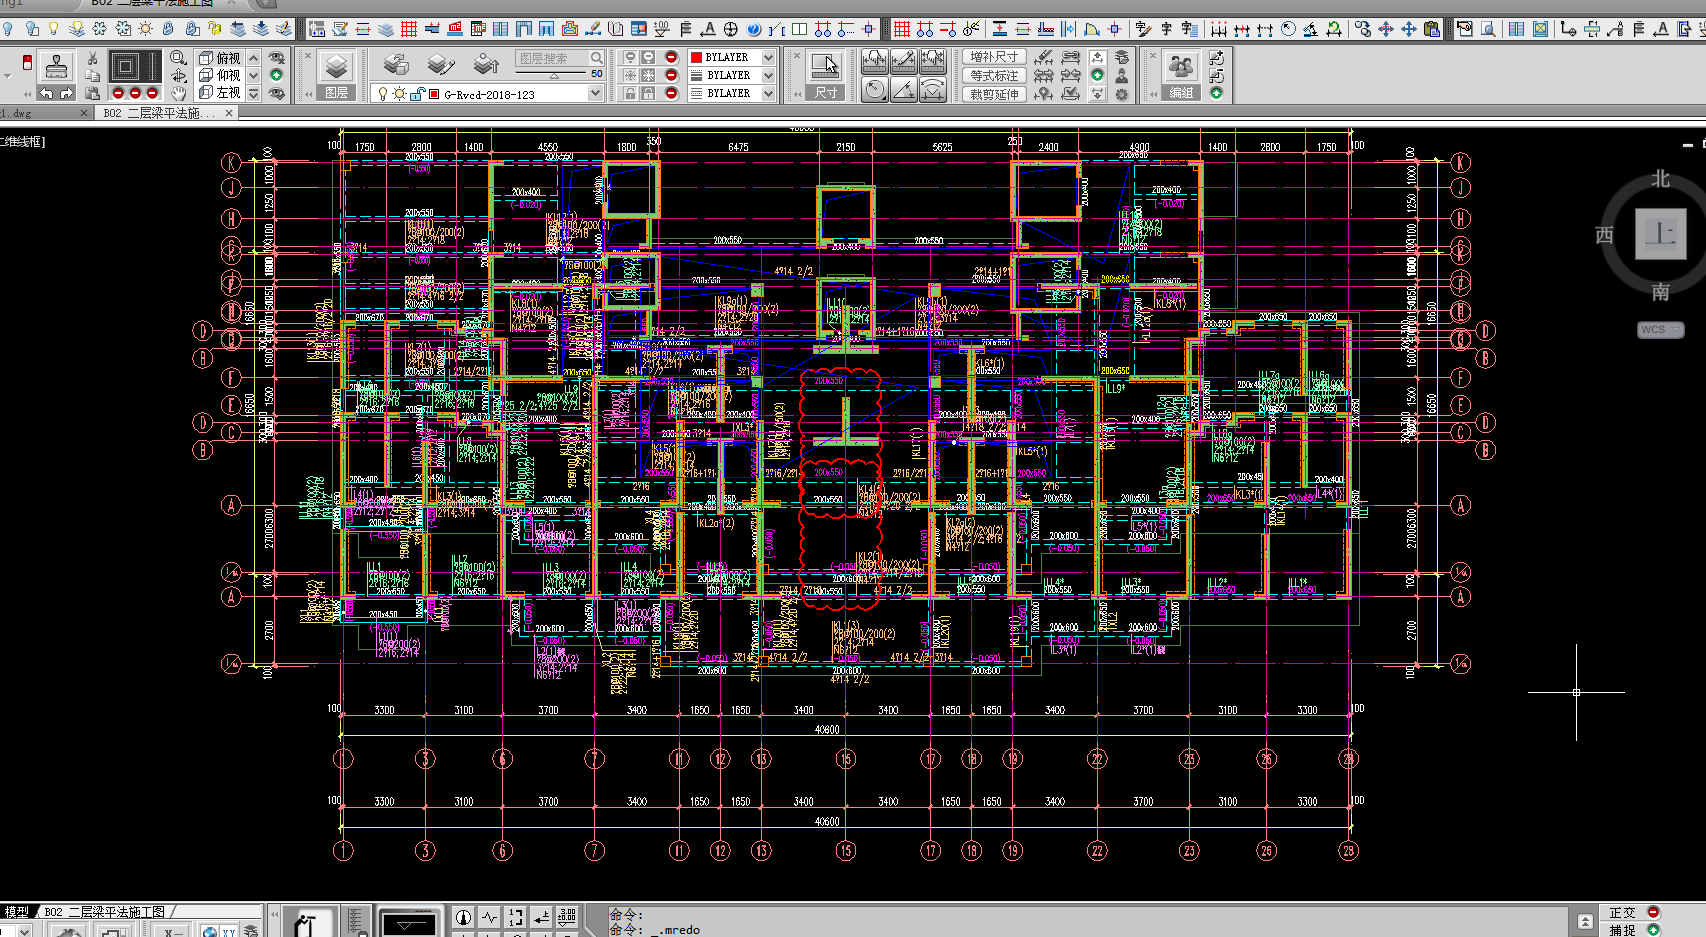Open the color BYLAYER dropdown

point(768,58)
